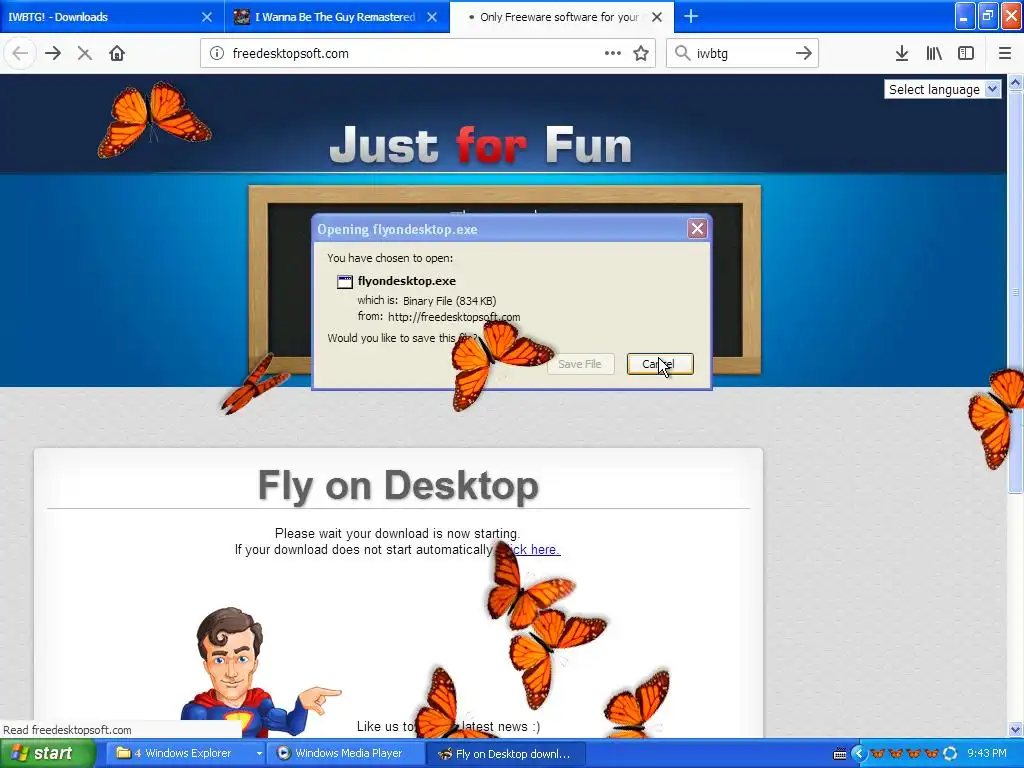
Task: Click the page scrollbar up arrow
Action: coord(1015,82)
